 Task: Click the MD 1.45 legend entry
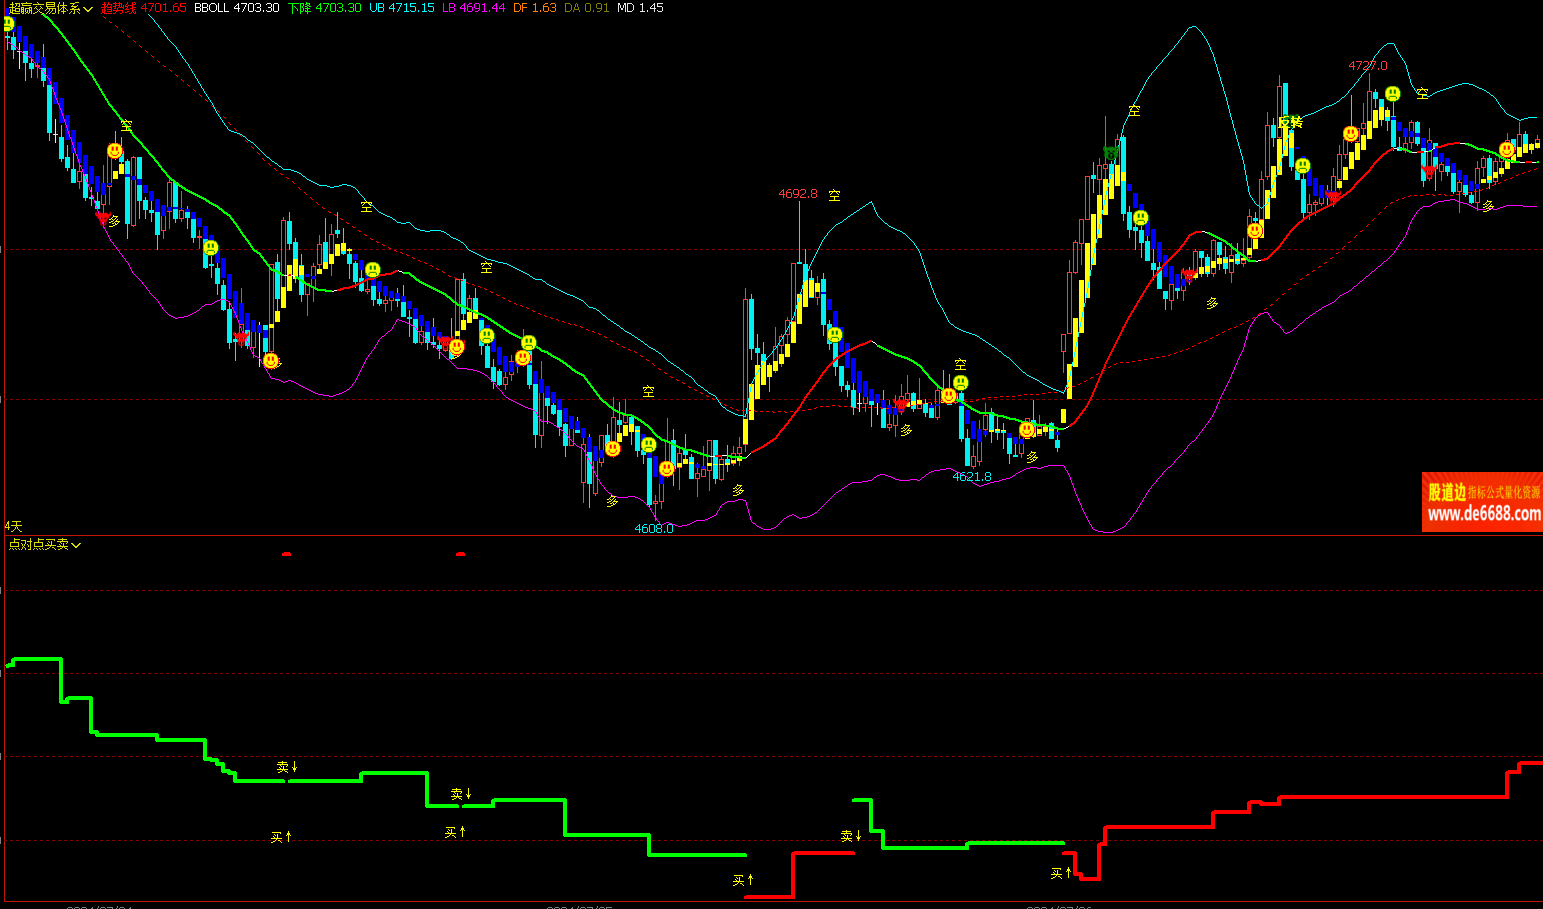640,8
